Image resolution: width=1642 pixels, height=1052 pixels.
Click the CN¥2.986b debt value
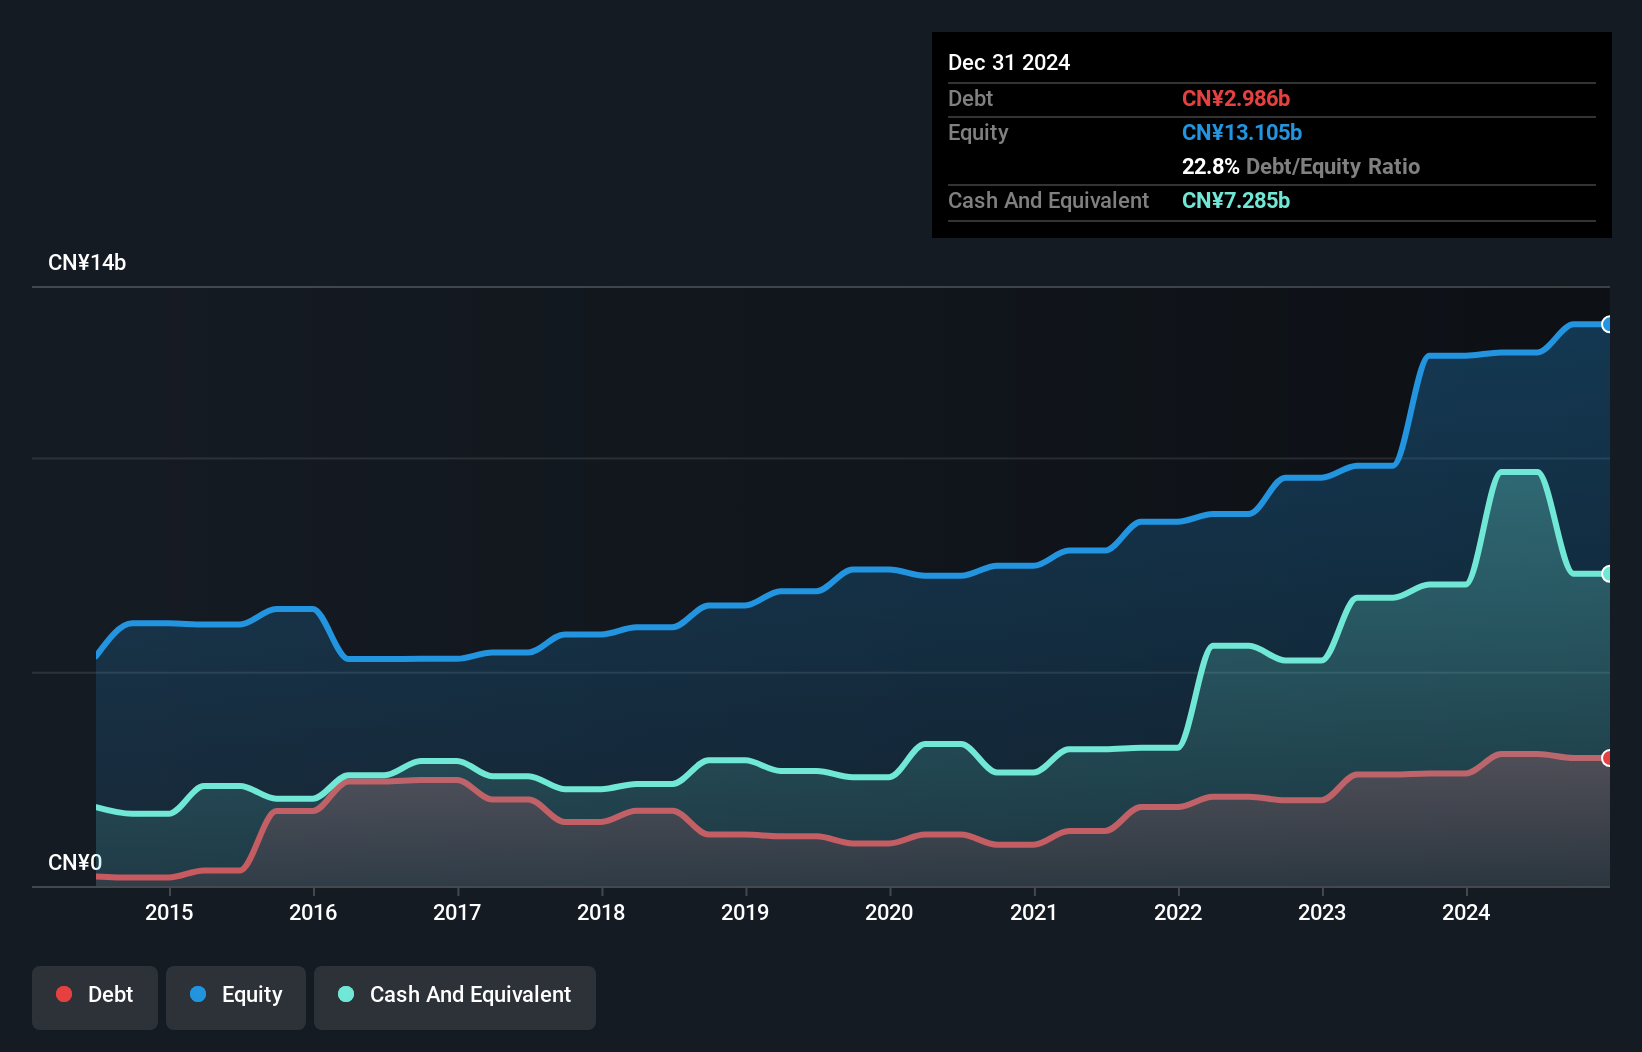click(x=1236, y=98)
